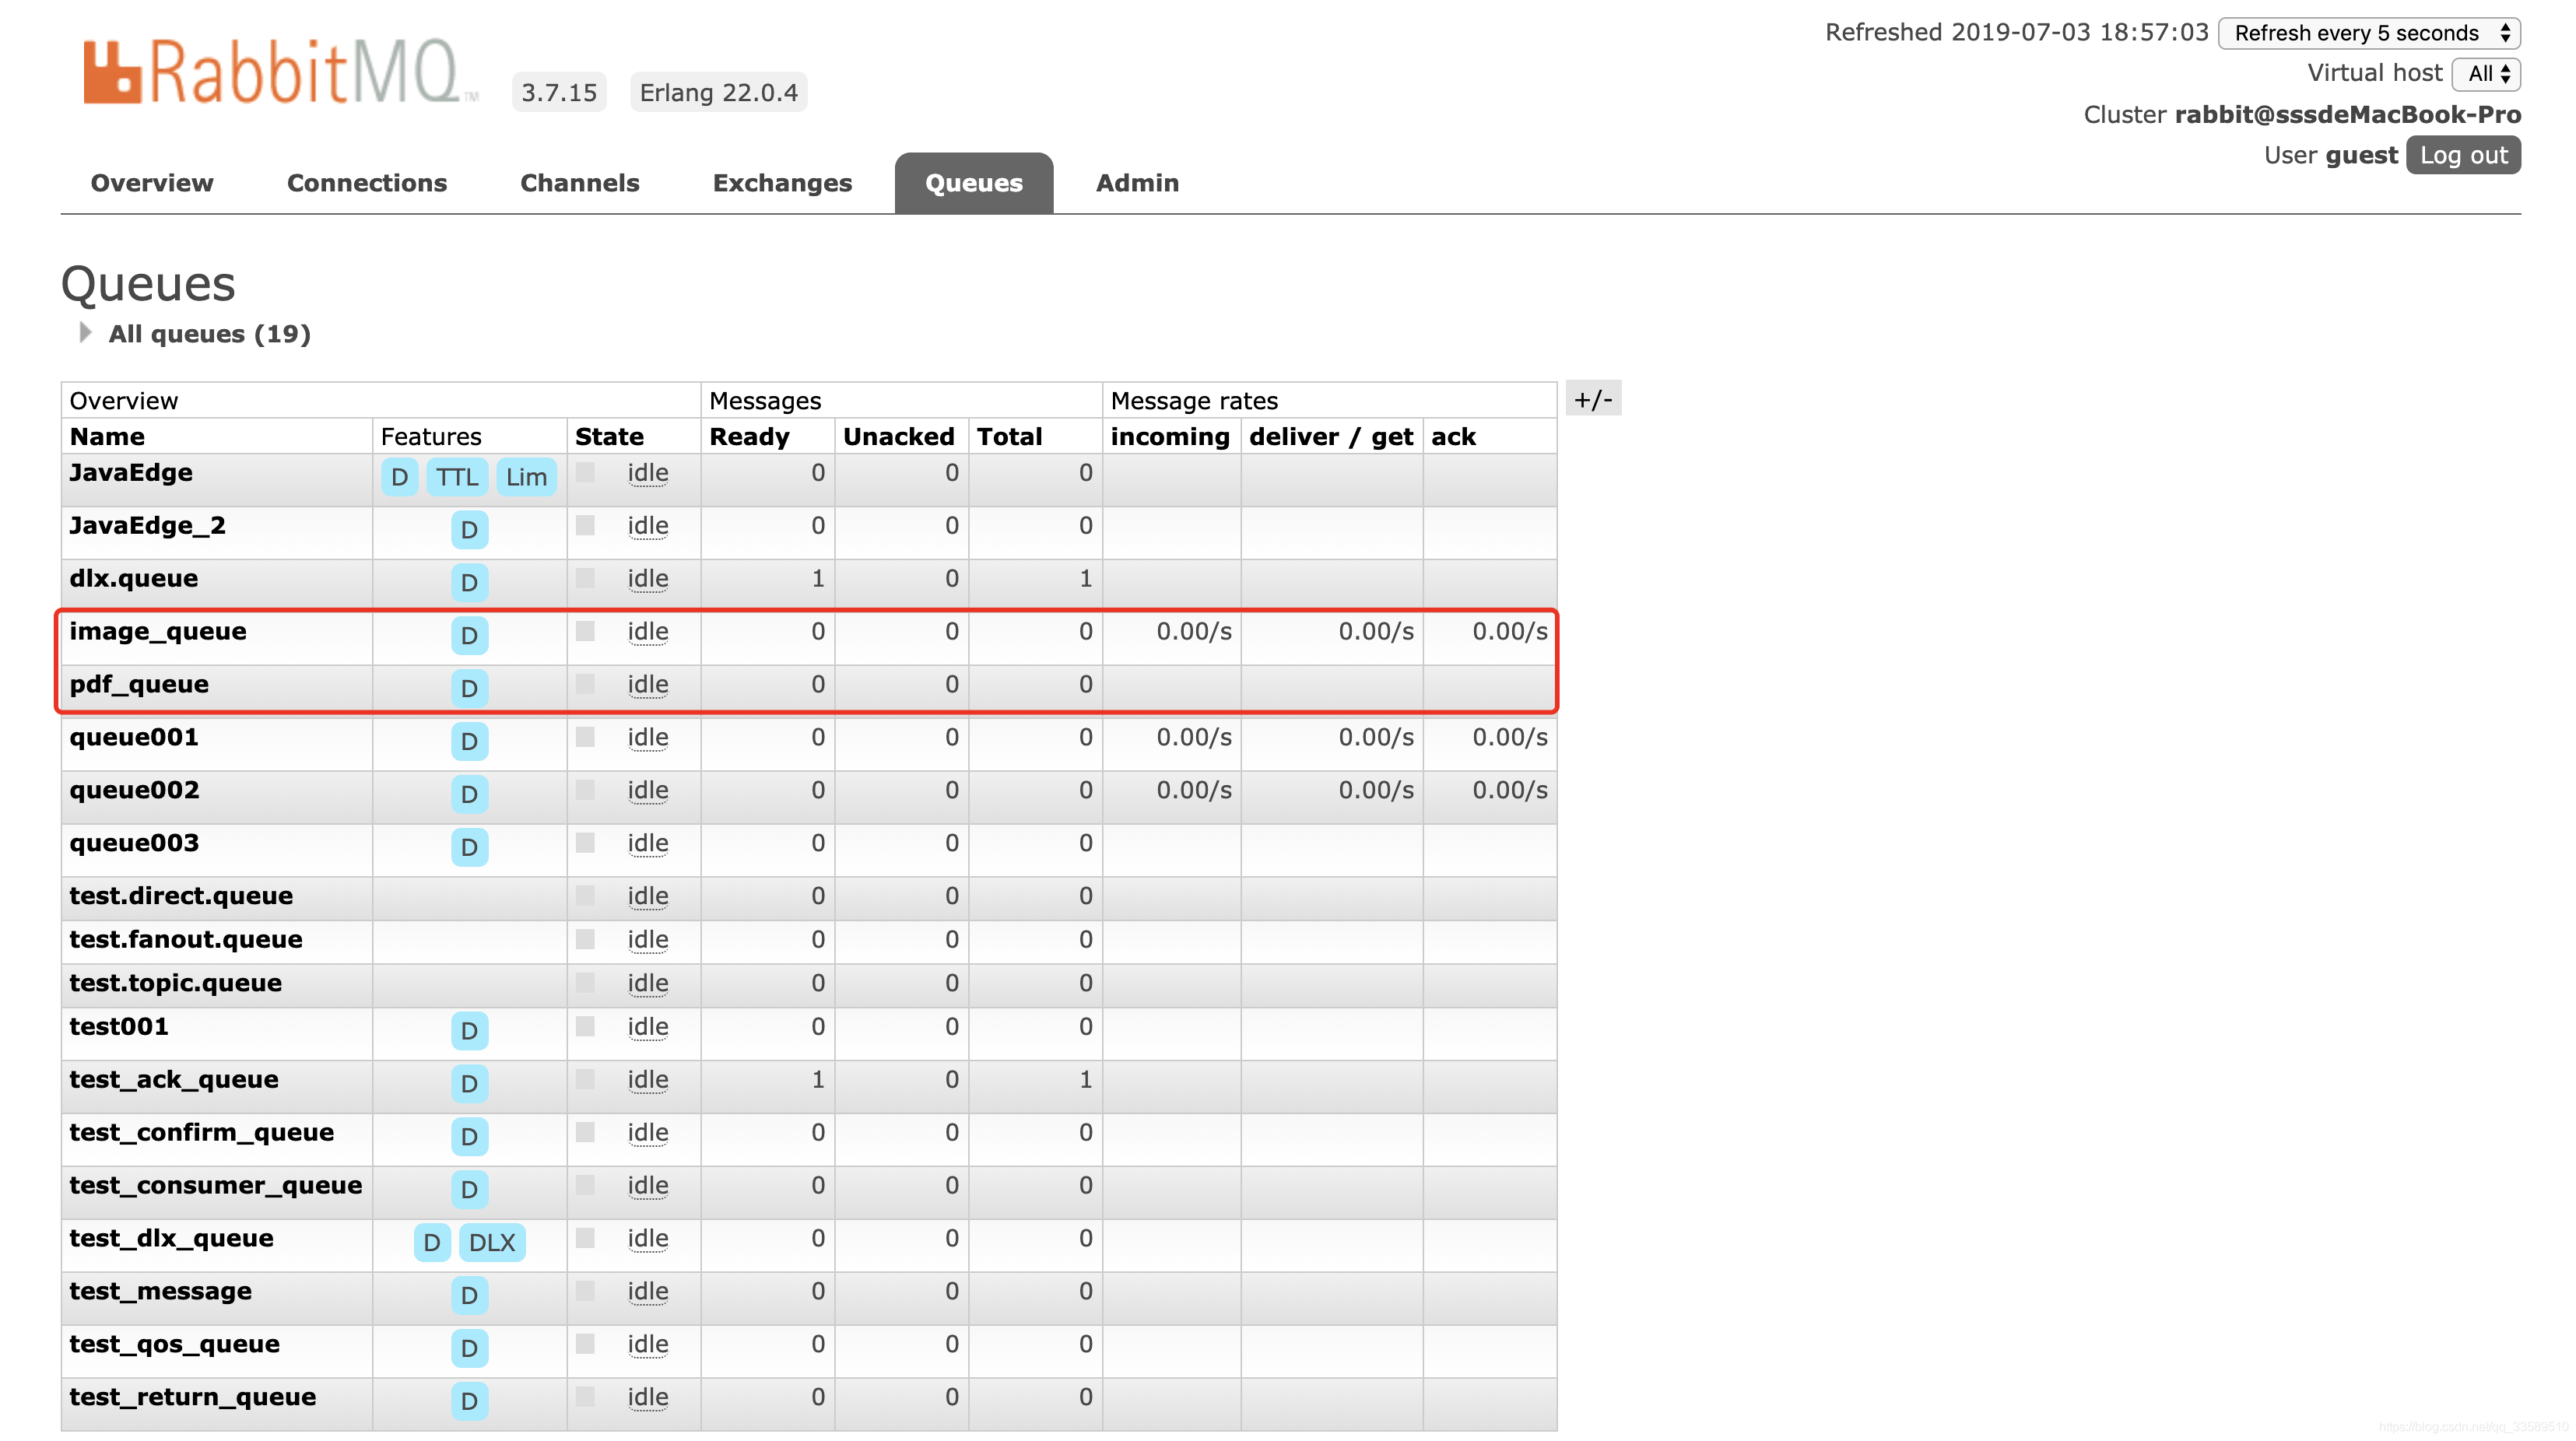Switch to the Exchanges tab
This screenshot has width=2576, height=1441.
(782, 183)
